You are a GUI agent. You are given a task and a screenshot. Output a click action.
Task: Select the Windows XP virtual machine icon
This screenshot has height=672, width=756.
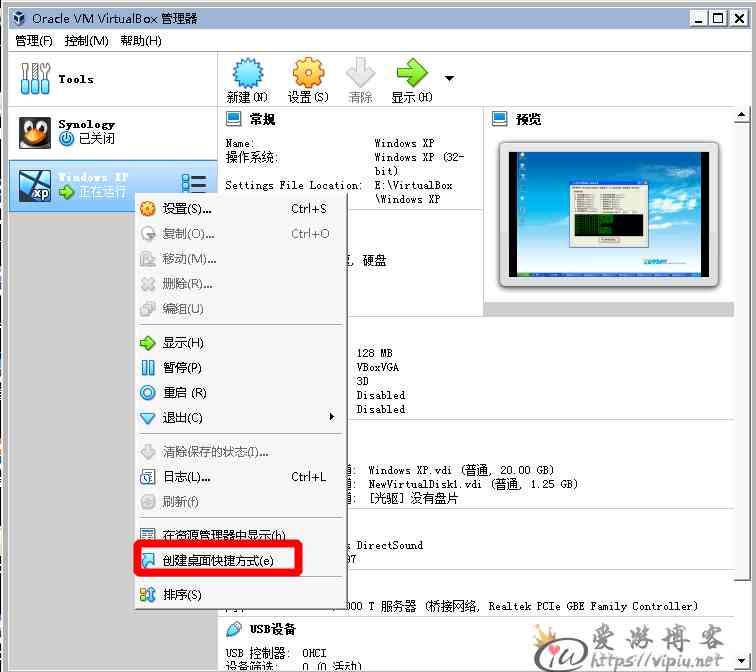click(35, 186)
